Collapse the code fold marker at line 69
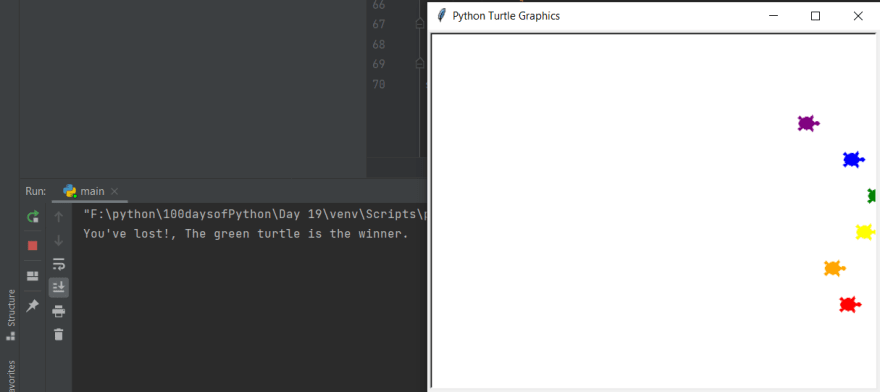The image size is (880, 392). coord(419,63)
